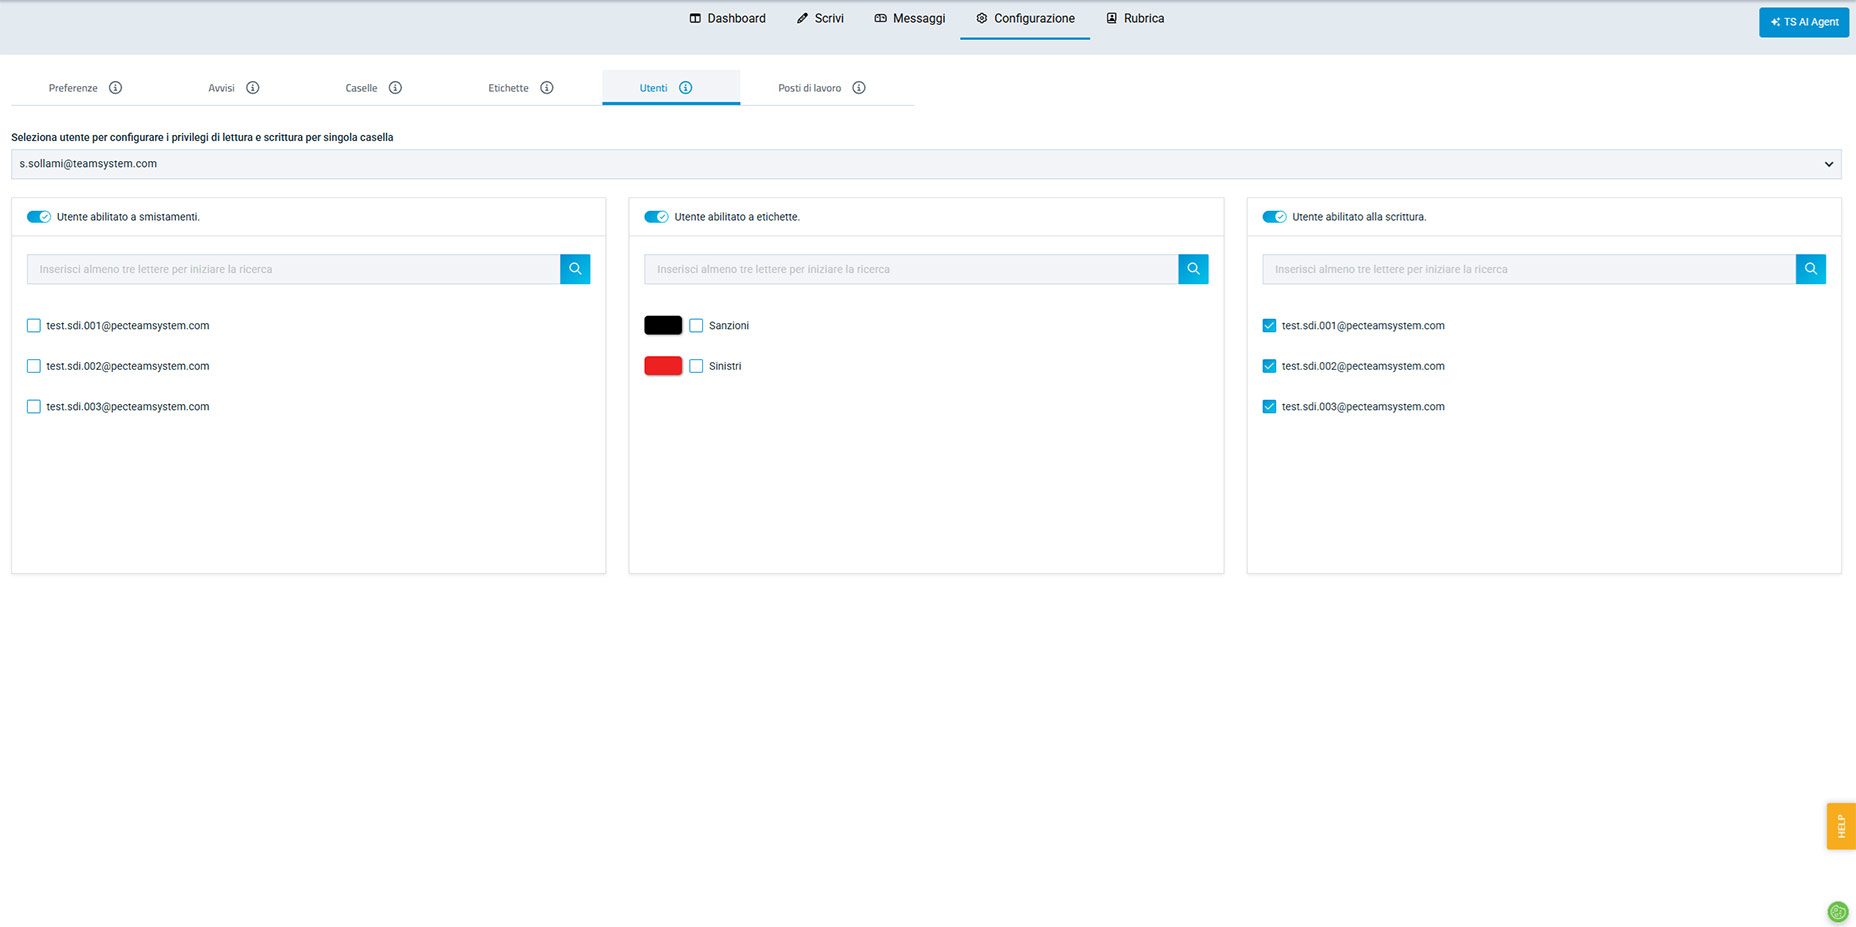1856x927 pixels.
Task: Click the info icon beside Etichette
Action: (x=547, y=88)
